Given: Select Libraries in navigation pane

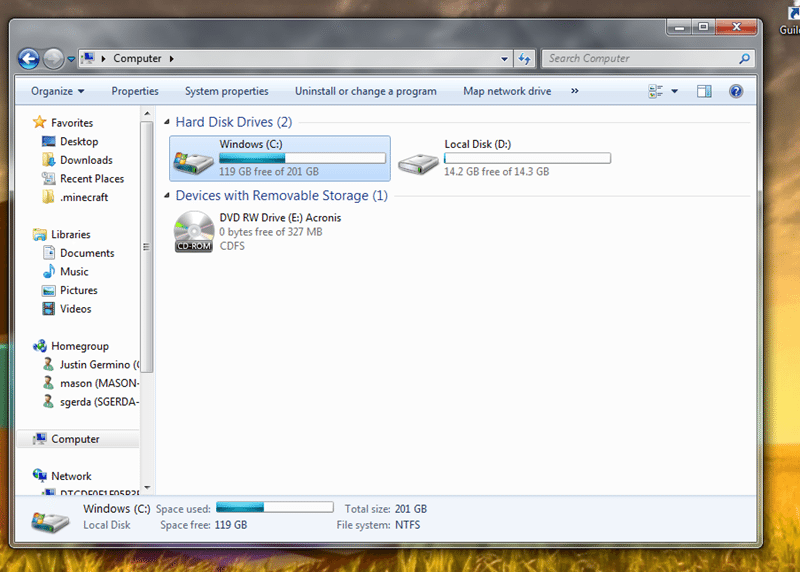Looking at the screenshot, I should click(70, 235).
